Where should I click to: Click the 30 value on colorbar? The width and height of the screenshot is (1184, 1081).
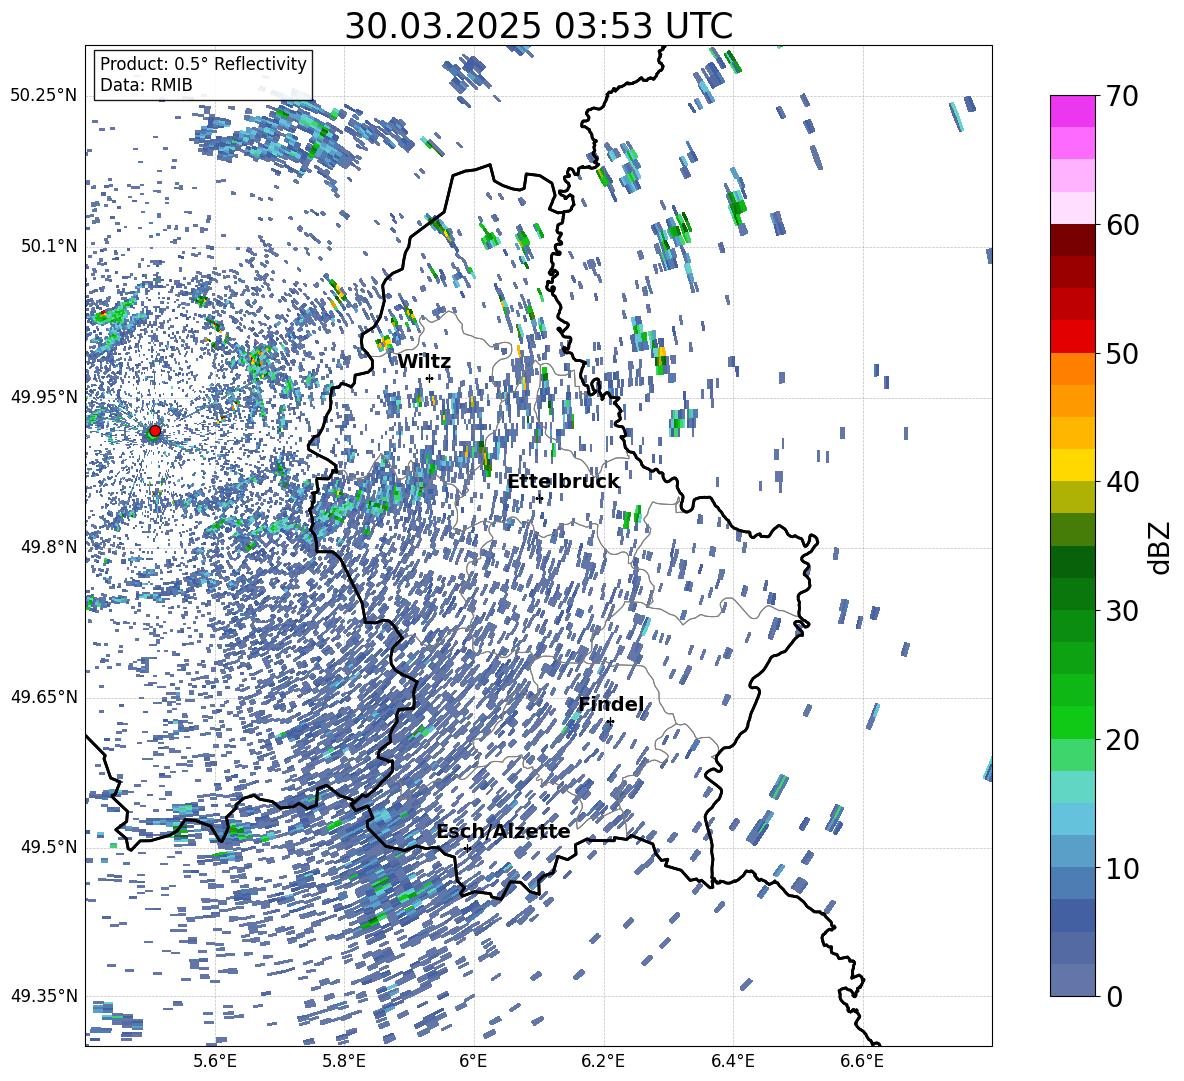click(x=1122, y=611)
